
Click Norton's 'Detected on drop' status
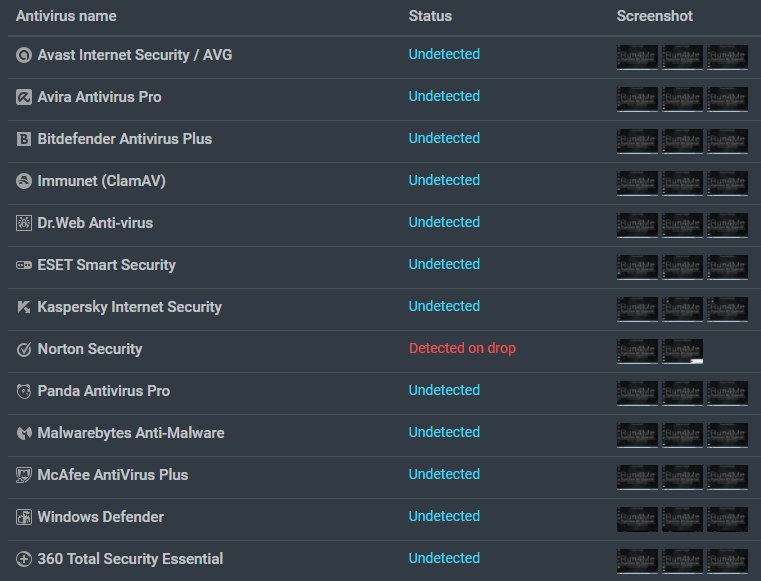(x=462, y=349)
